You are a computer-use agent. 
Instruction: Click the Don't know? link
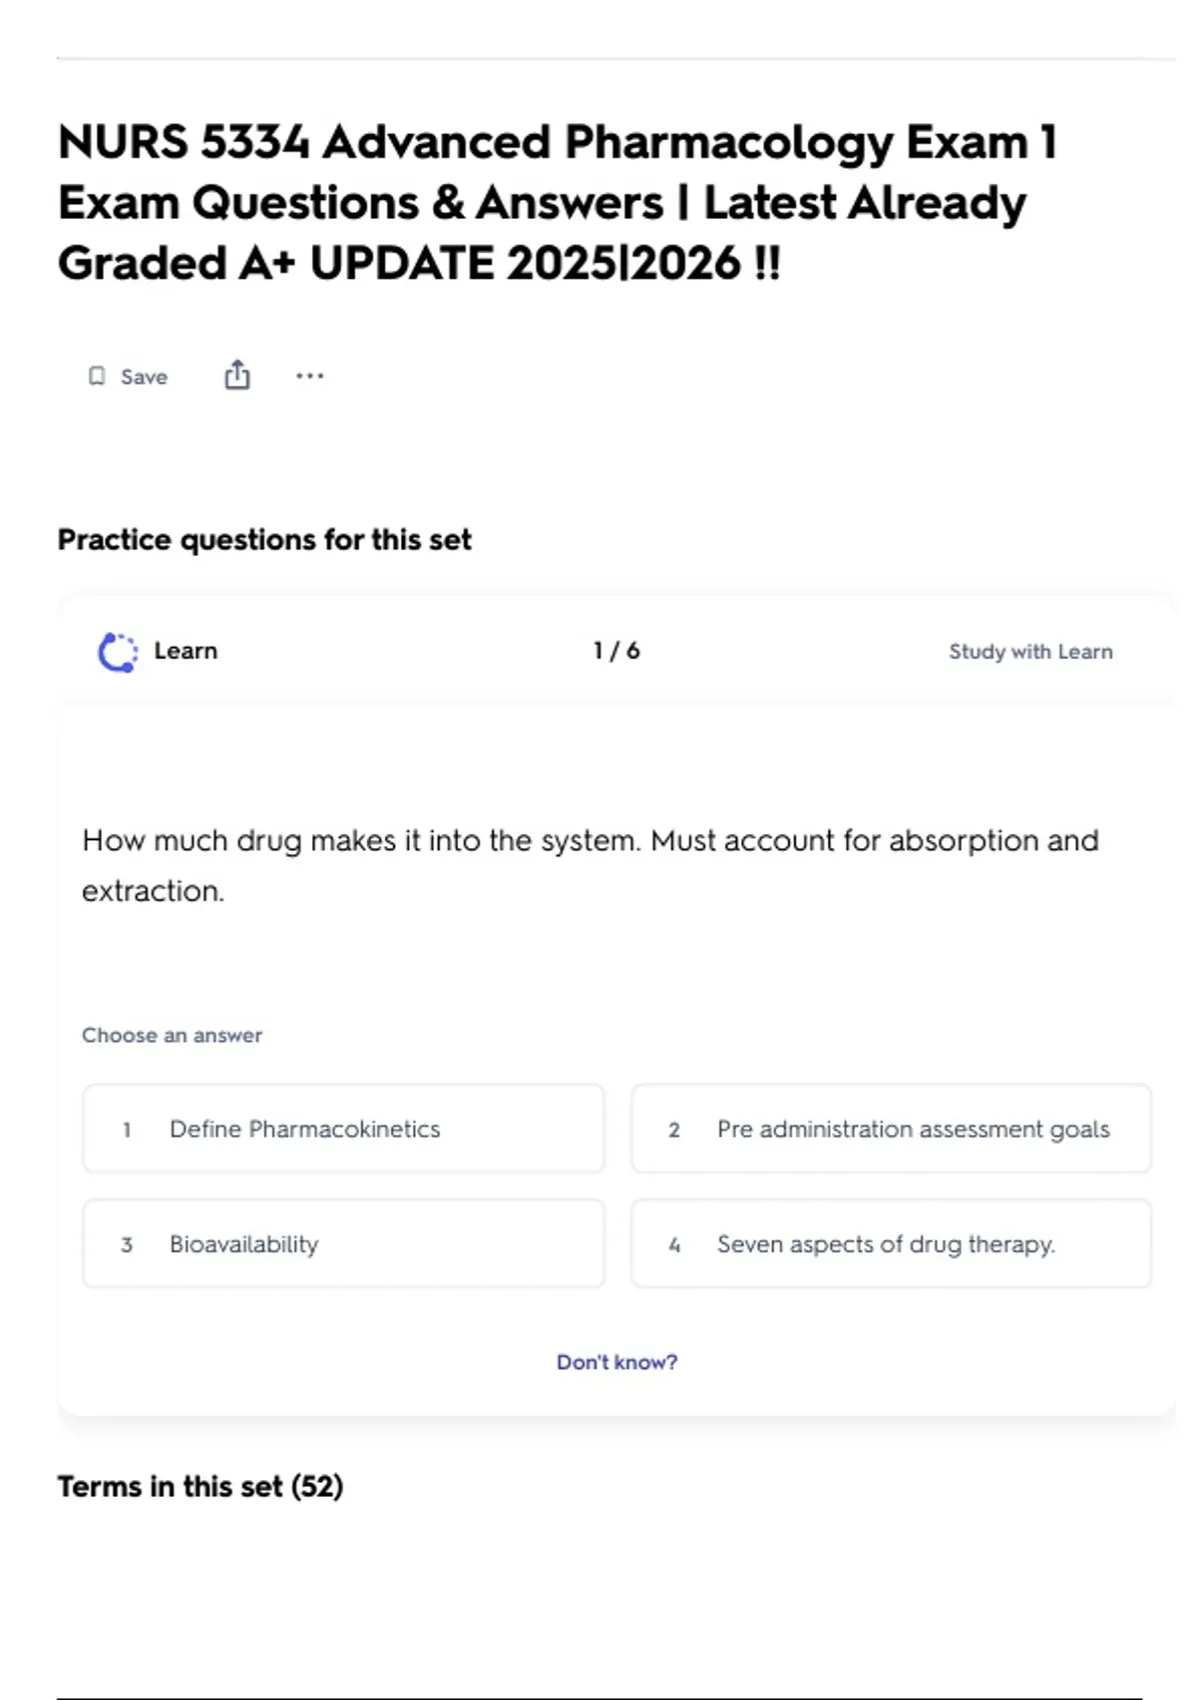[617, 1362]
